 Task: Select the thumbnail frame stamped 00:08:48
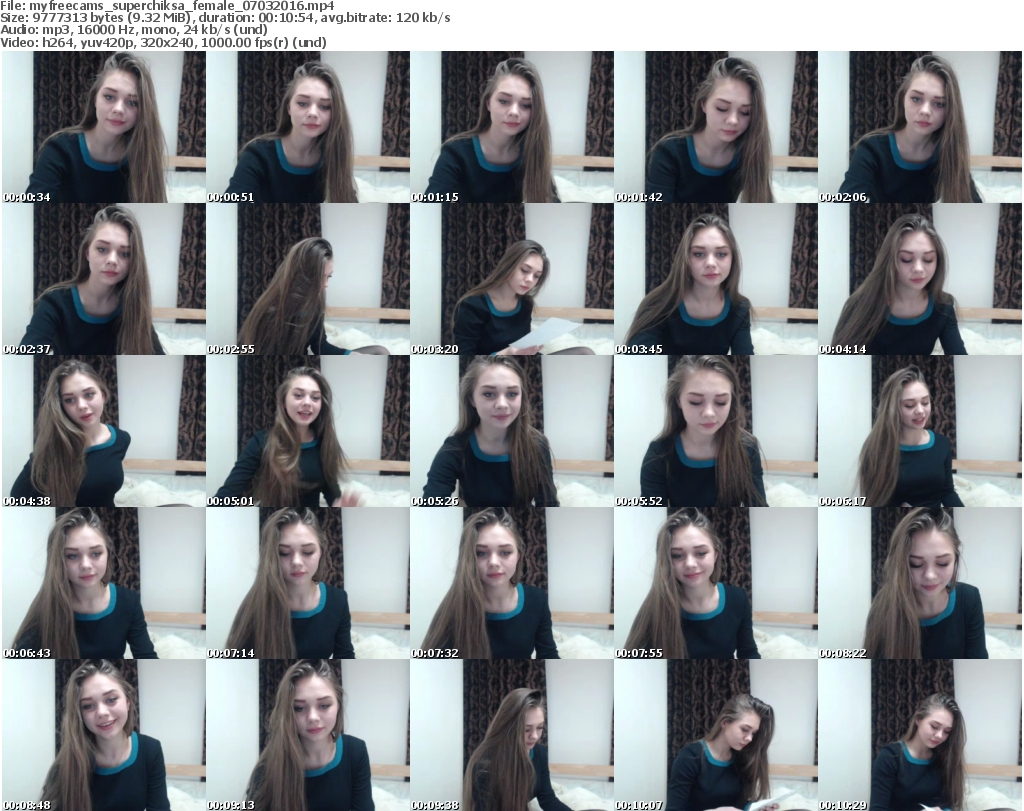coord(104,735)
